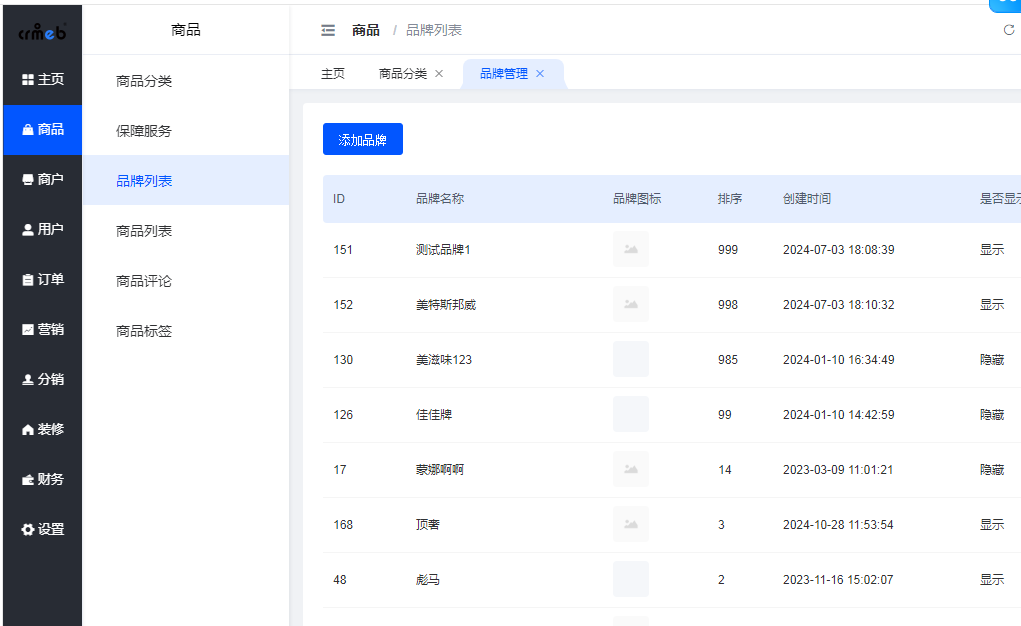Close the 品牌管理 tab
1021x626 pixels.
[x=540, y=74]
